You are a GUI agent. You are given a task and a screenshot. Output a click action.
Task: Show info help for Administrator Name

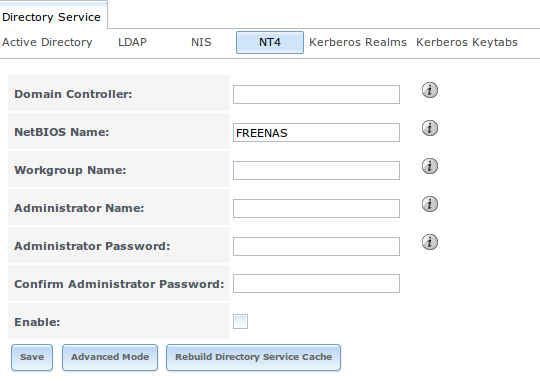(430, 204)
